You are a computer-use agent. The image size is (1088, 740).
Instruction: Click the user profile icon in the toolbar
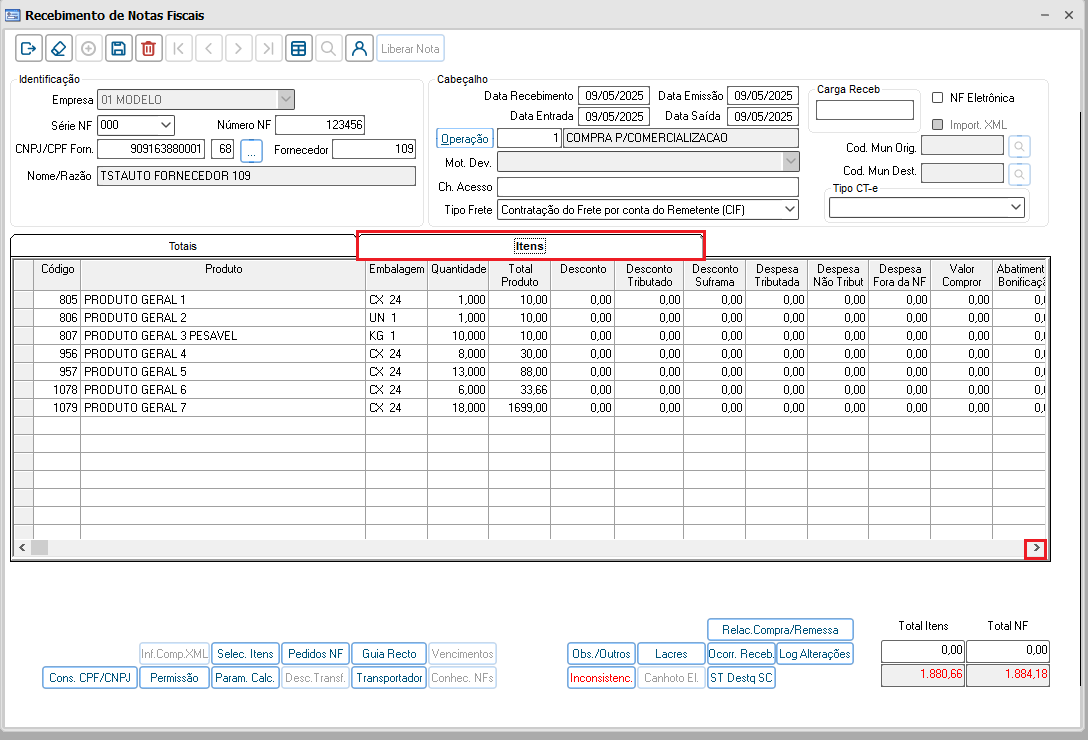(x=359, y=48)
